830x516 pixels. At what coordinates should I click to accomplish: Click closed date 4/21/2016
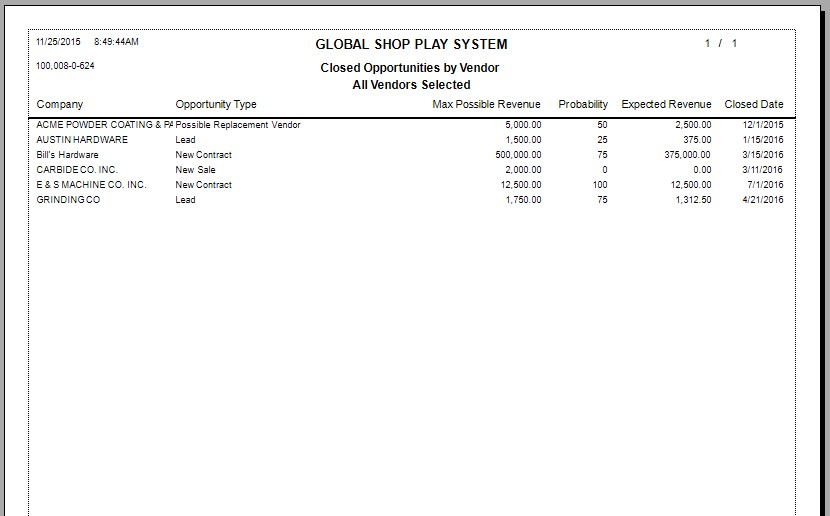click(x=763, y=200)
